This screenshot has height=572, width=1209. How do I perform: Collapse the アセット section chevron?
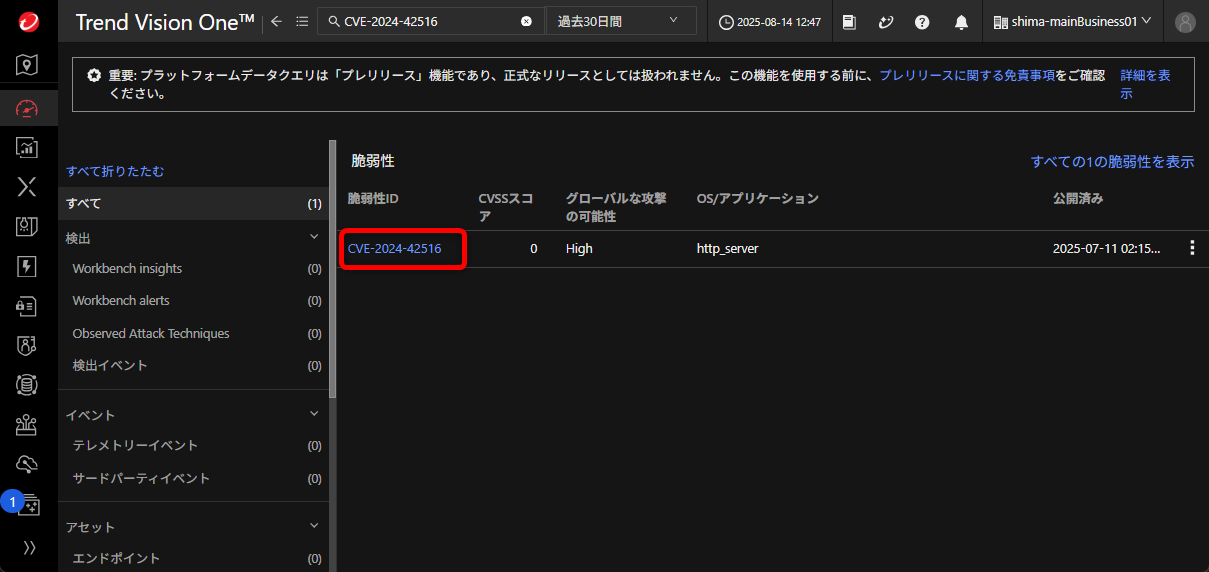click(x=314, y=526)
